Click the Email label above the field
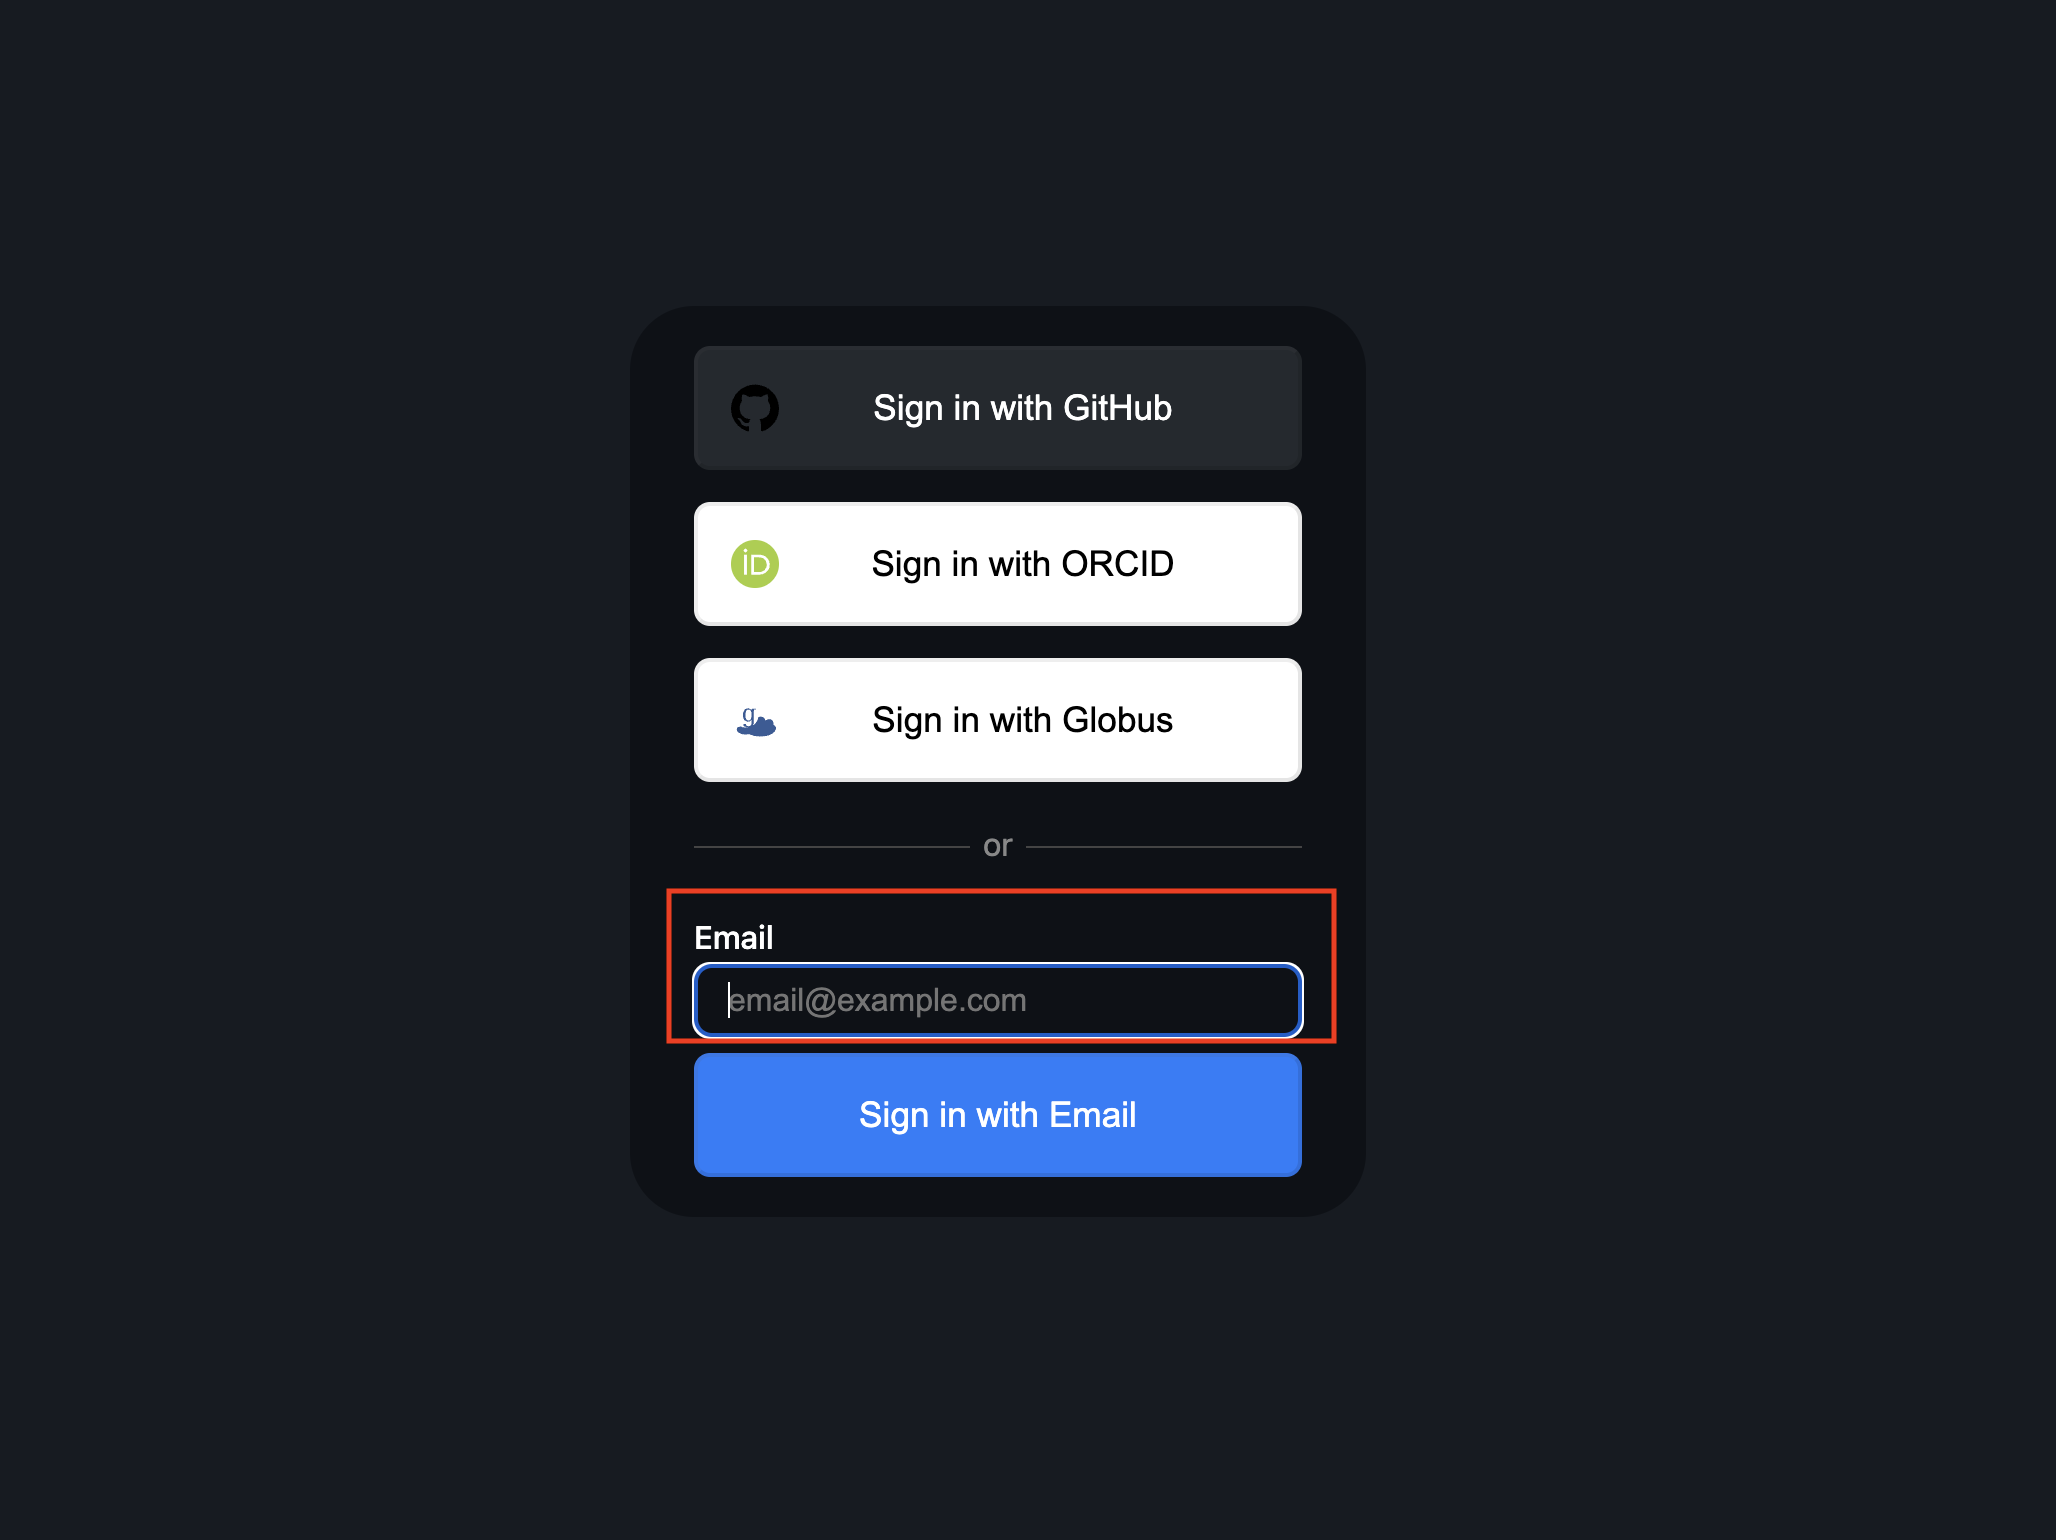The width and height of the screenshot is (2056, 1540). (x=734, y=938)
